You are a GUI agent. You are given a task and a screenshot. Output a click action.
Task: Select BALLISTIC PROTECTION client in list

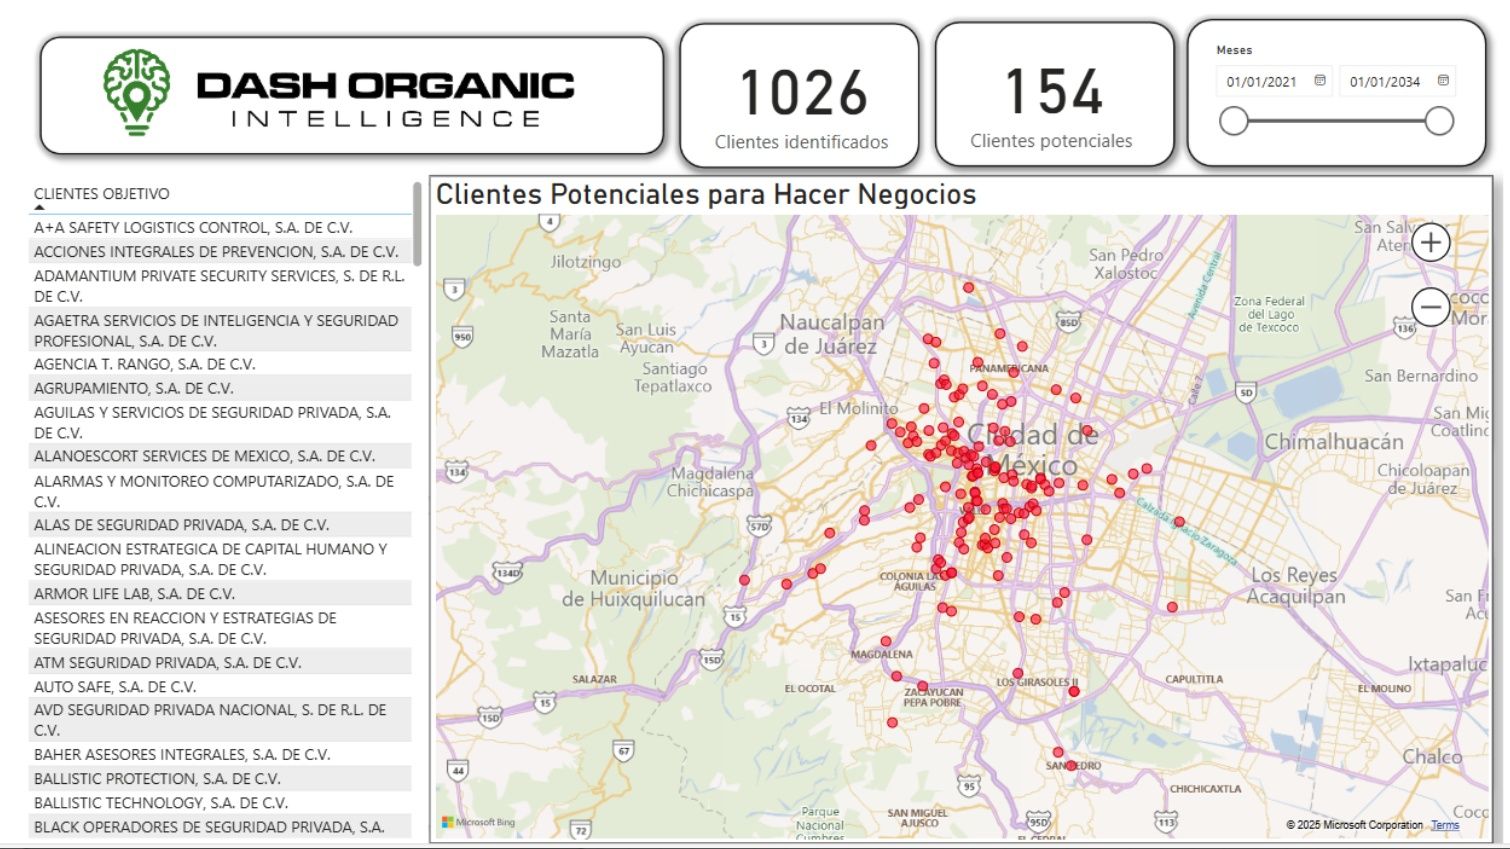pos(157,779)
